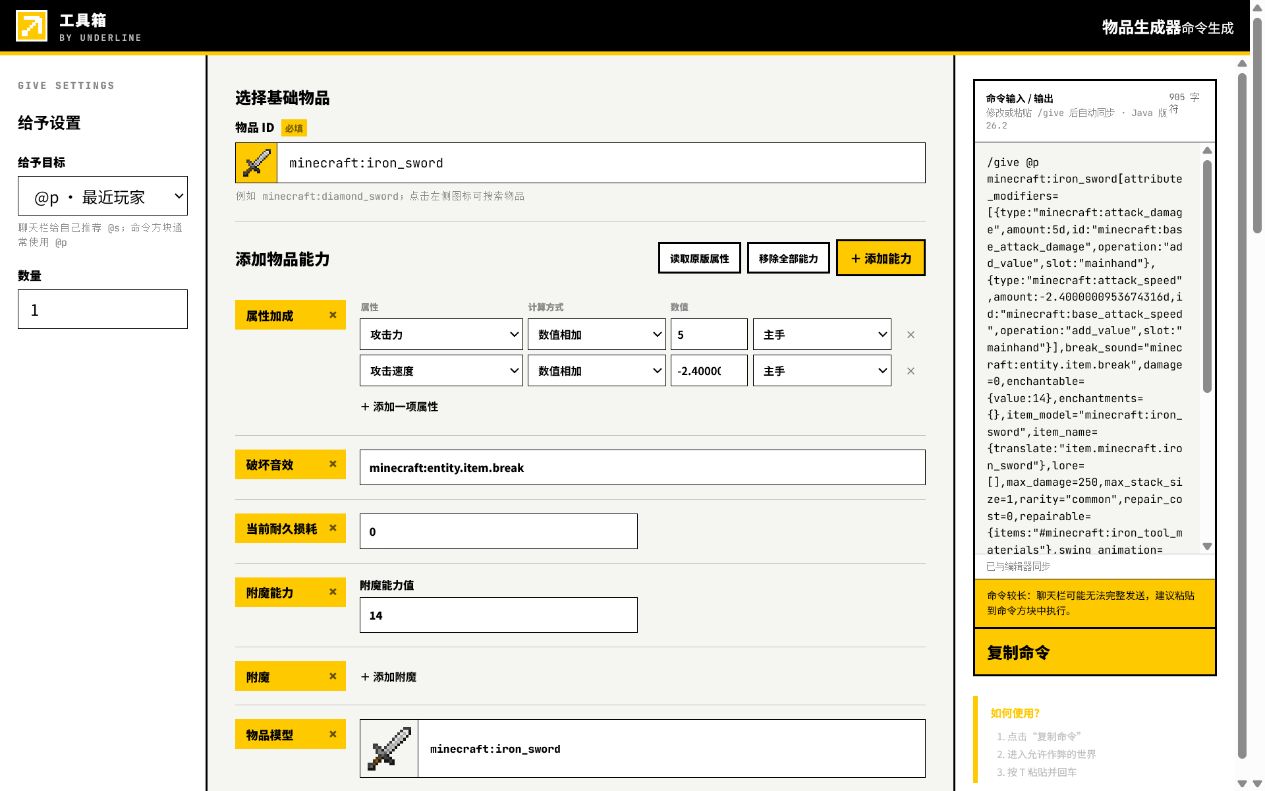Click the 数量 input field
1265x791 pixels.
(103, 309)
